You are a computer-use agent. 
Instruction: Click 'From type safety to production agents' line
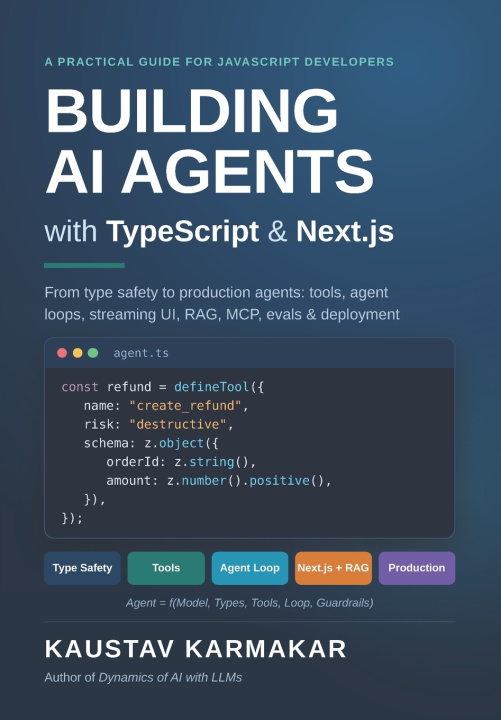pyautogui.click(x=216, y=292)
